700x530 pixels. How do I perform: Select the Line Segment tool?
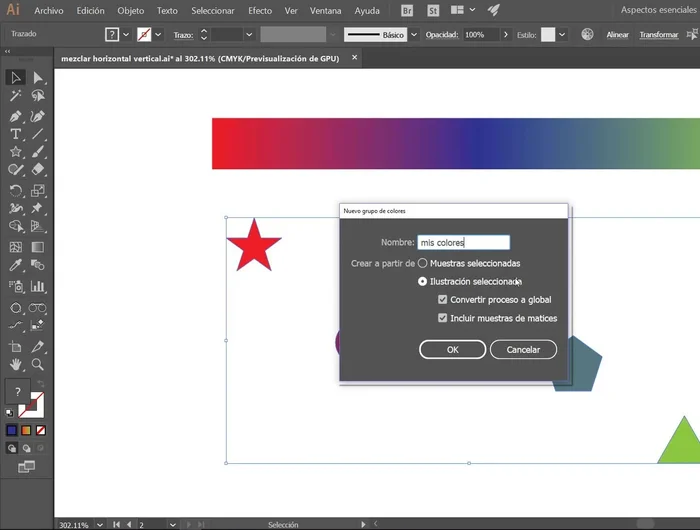coord(38,134)
